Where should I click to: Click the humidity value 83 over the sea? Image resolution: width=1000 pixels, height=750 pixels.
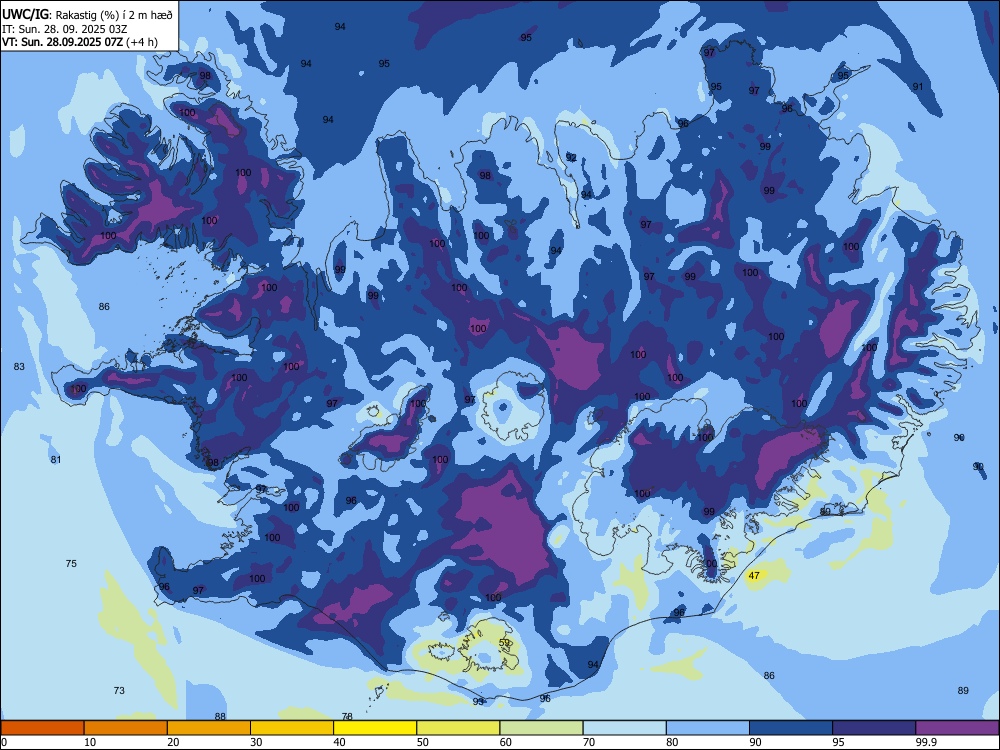point(19,366)
